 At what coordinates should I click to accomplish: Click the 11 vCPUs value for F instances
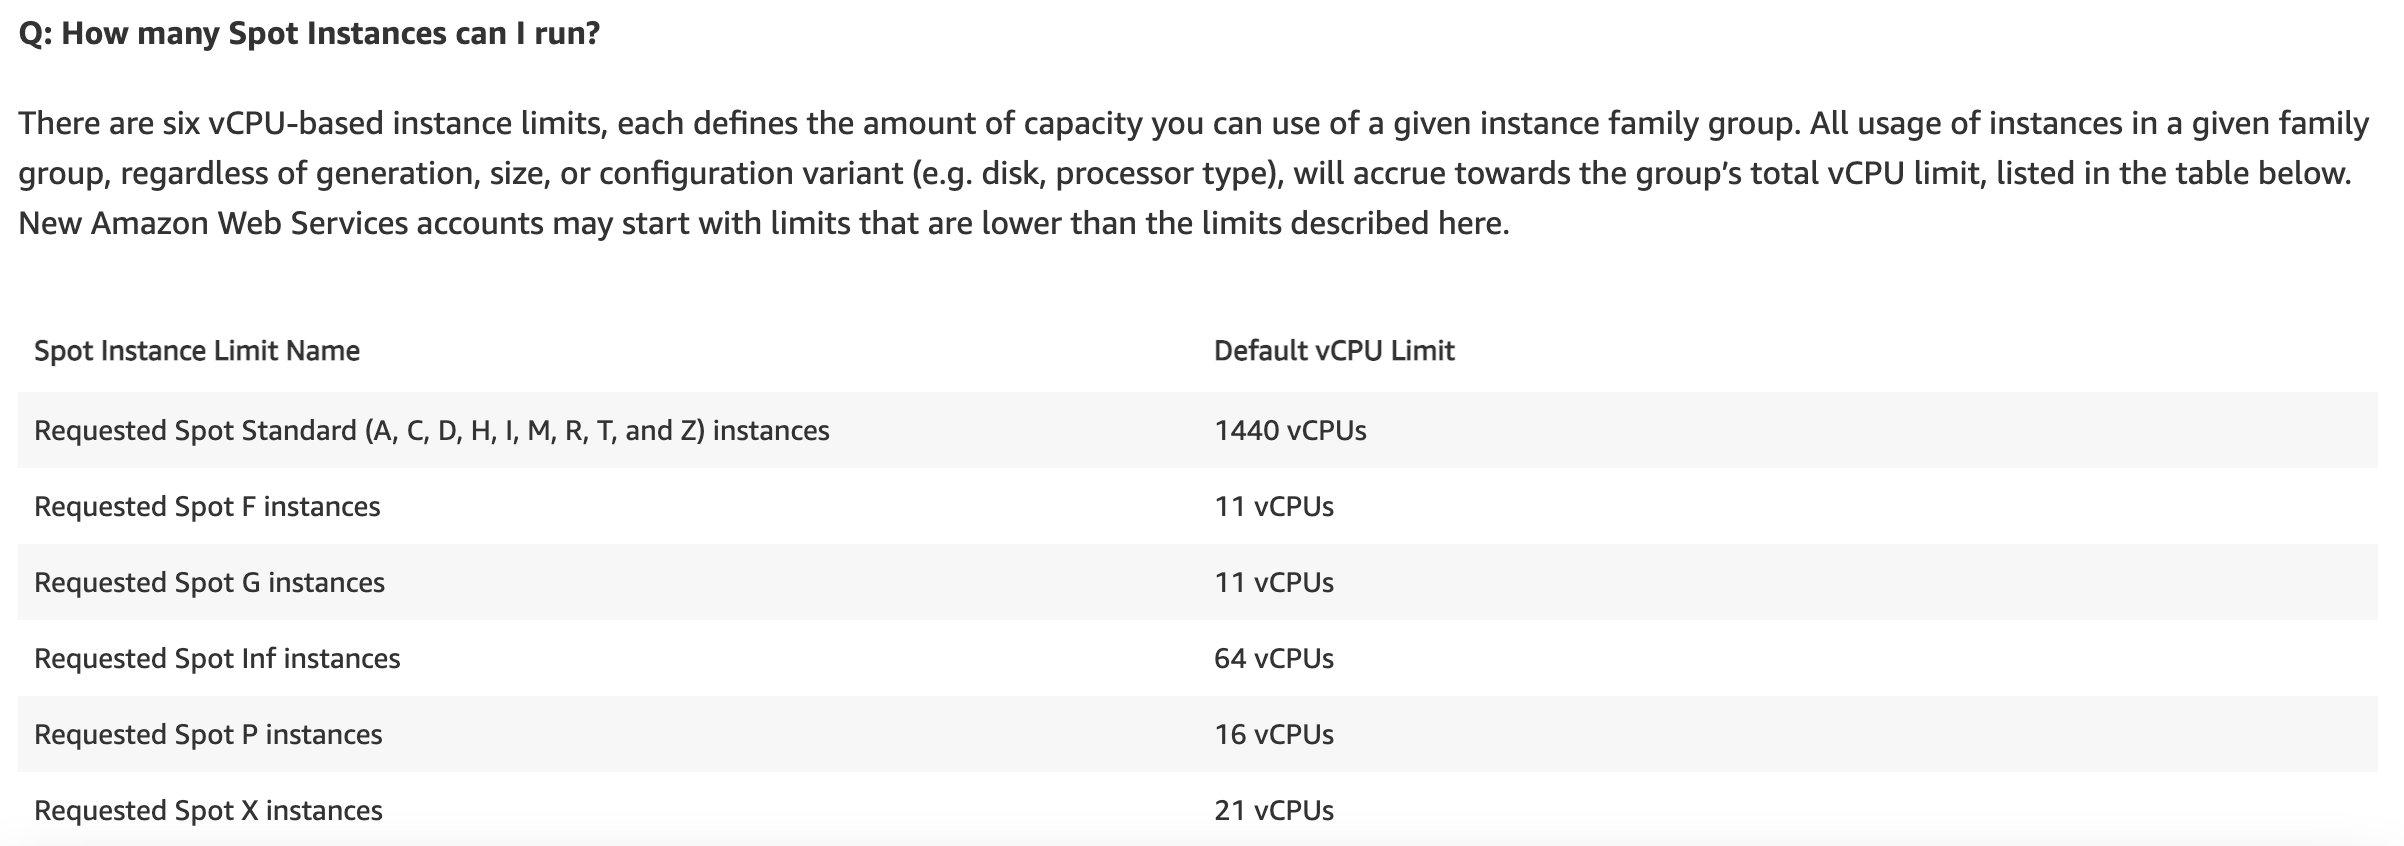pos(1274,507)
